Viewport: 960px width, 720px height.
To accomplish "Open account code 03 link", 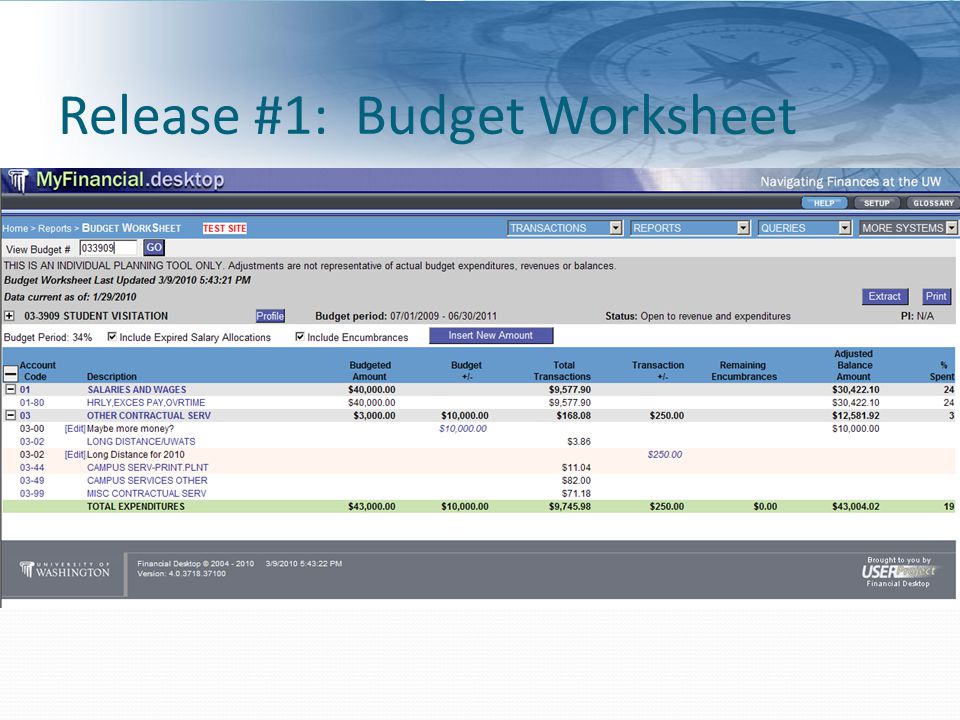I will click(25, 415).
